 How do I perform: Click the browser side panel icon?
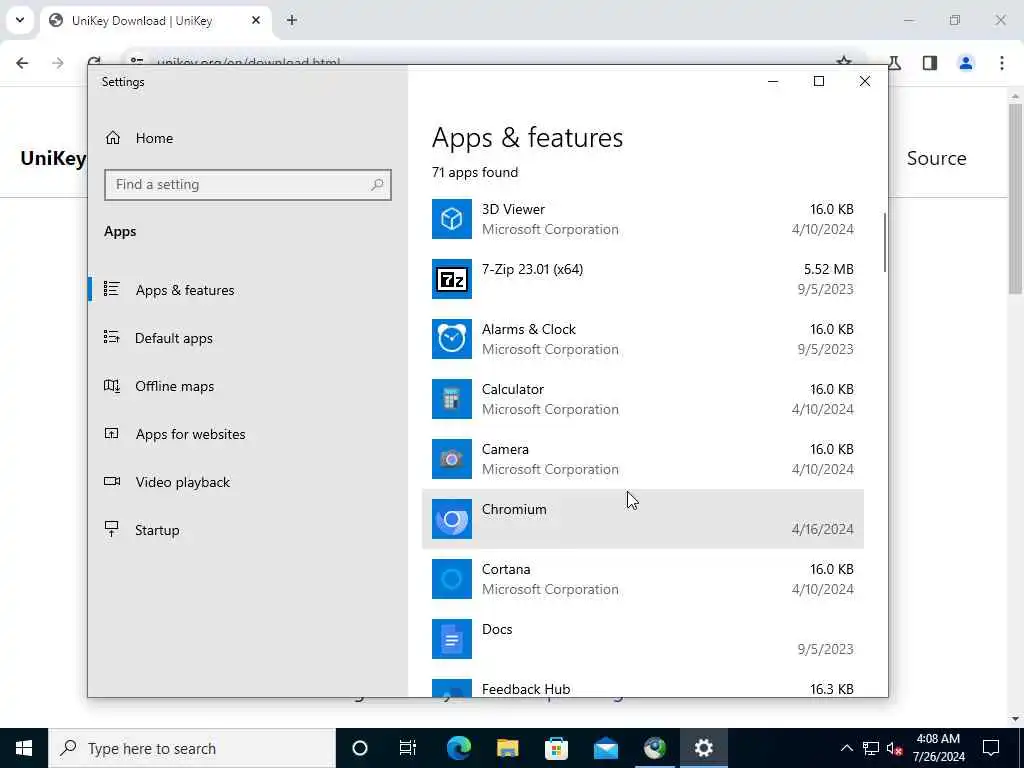click(930, 63)
